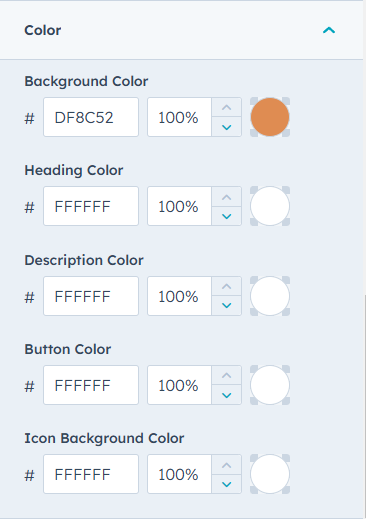Viewport: 366px width, 519px height.
Task: Decrease Background Color opacity with down arrow
Action: pos(227,127)
